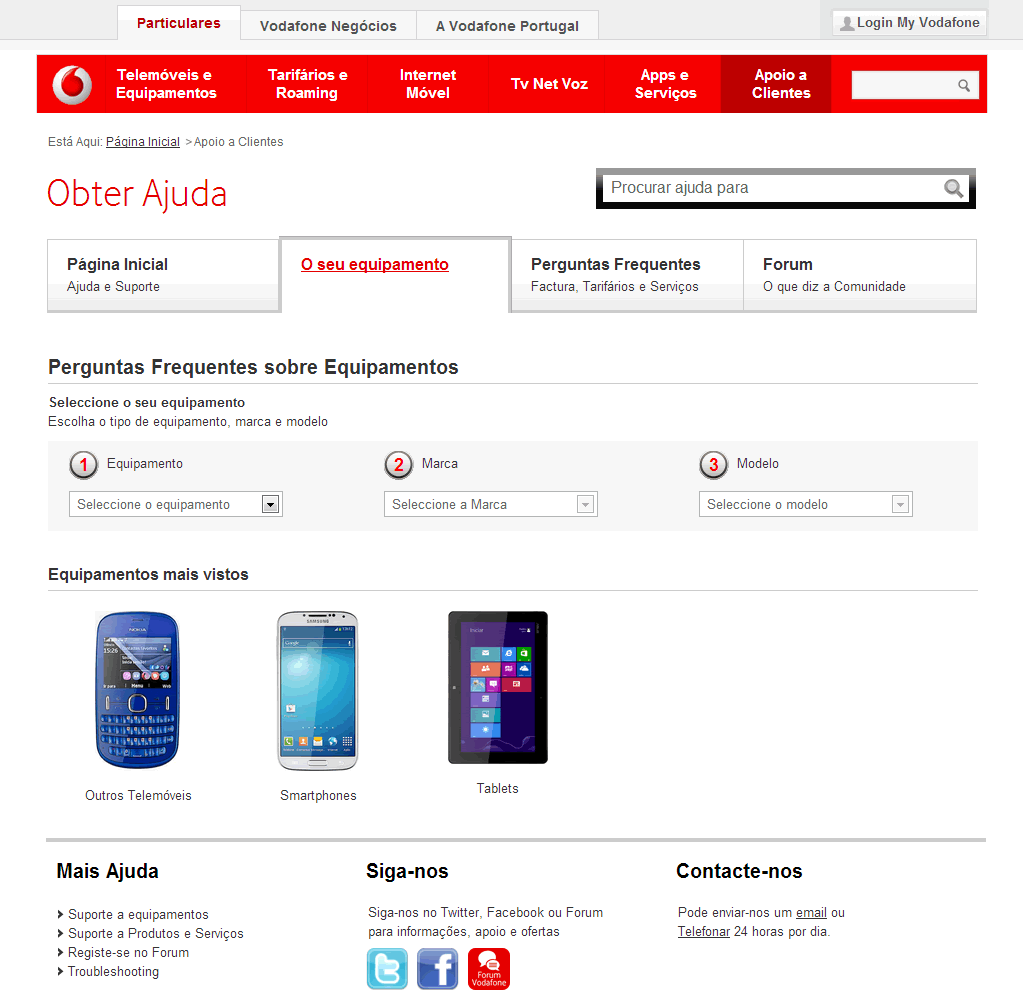Viewport: 1023px width, 1000px height.
Task: Click the Telefonar contact link
Action: (x=703, y=932)
